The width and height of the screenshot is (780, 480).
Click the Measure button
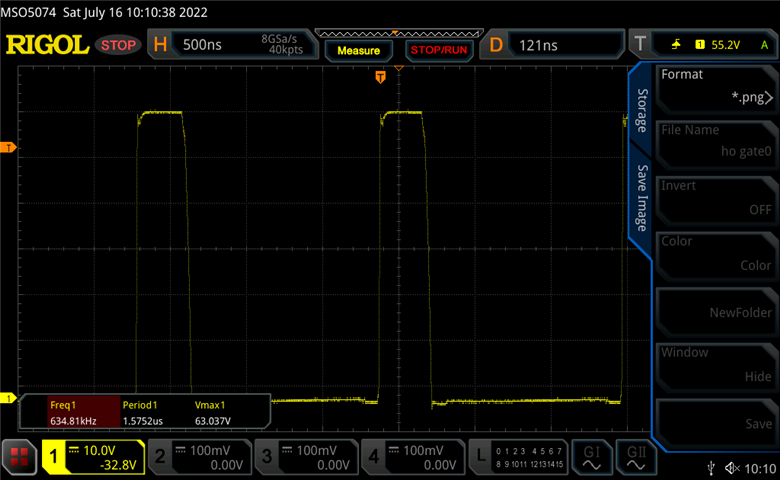pos(359,51)
